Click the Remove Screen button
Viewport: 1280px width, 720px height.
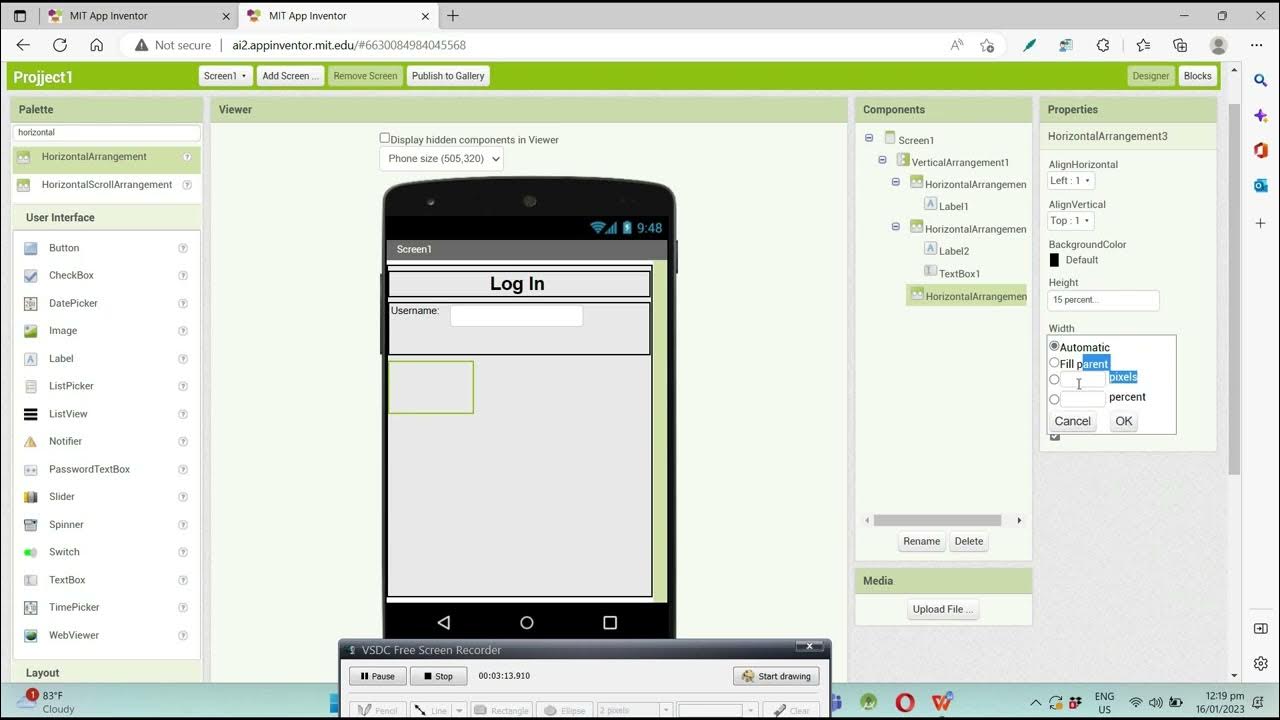(365, 76)
